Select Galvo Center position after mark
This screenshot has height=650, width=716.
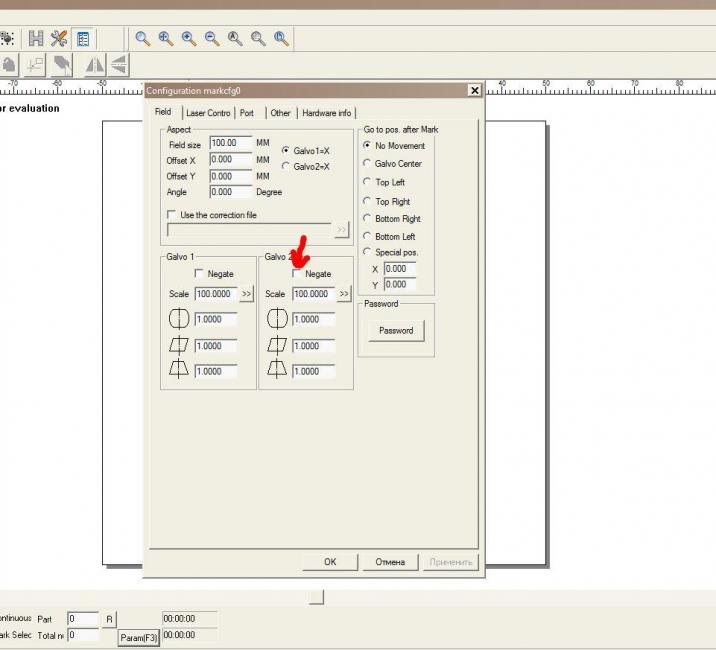367,163
